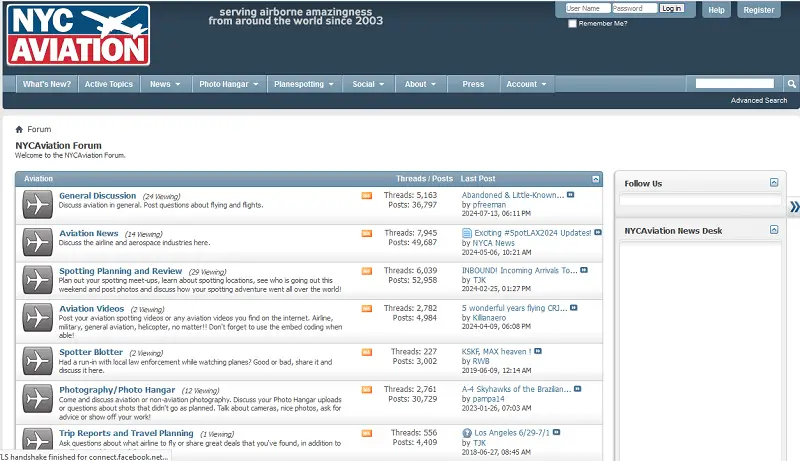The image size is (800, 461).
Task: Open the Spotter Blotter forum link
Action: coord(91,352)
